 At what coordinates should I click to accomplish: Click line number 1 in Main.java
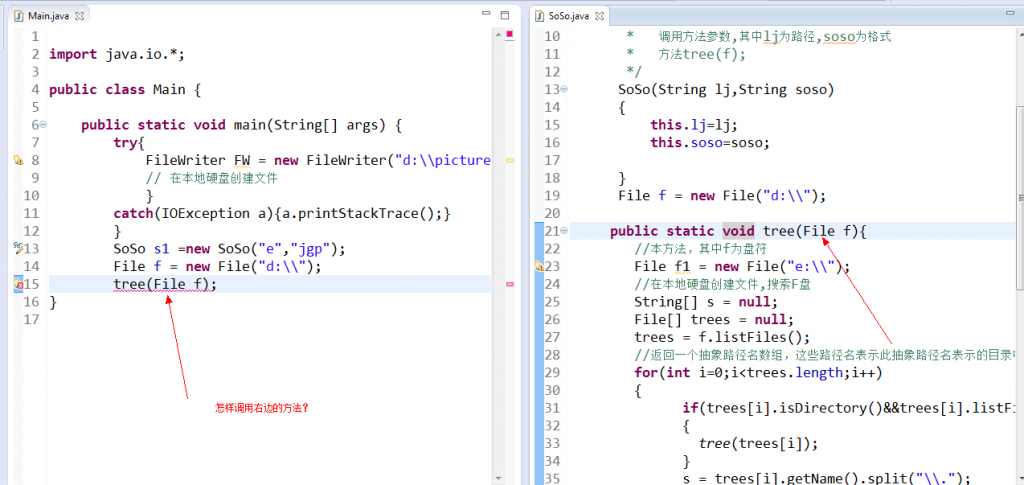pyautogui.click(x=35, y=37)
